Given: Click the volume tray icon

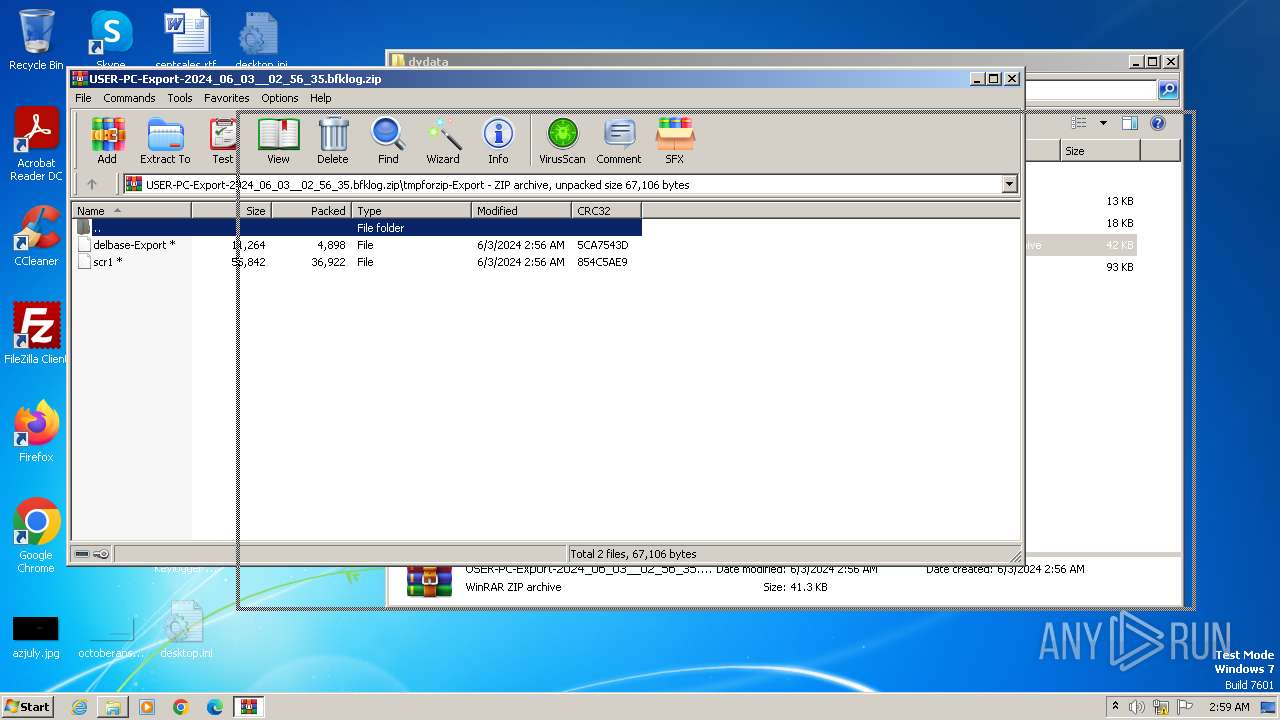Looking at the screenshot, I should [x=1137, y=707].
